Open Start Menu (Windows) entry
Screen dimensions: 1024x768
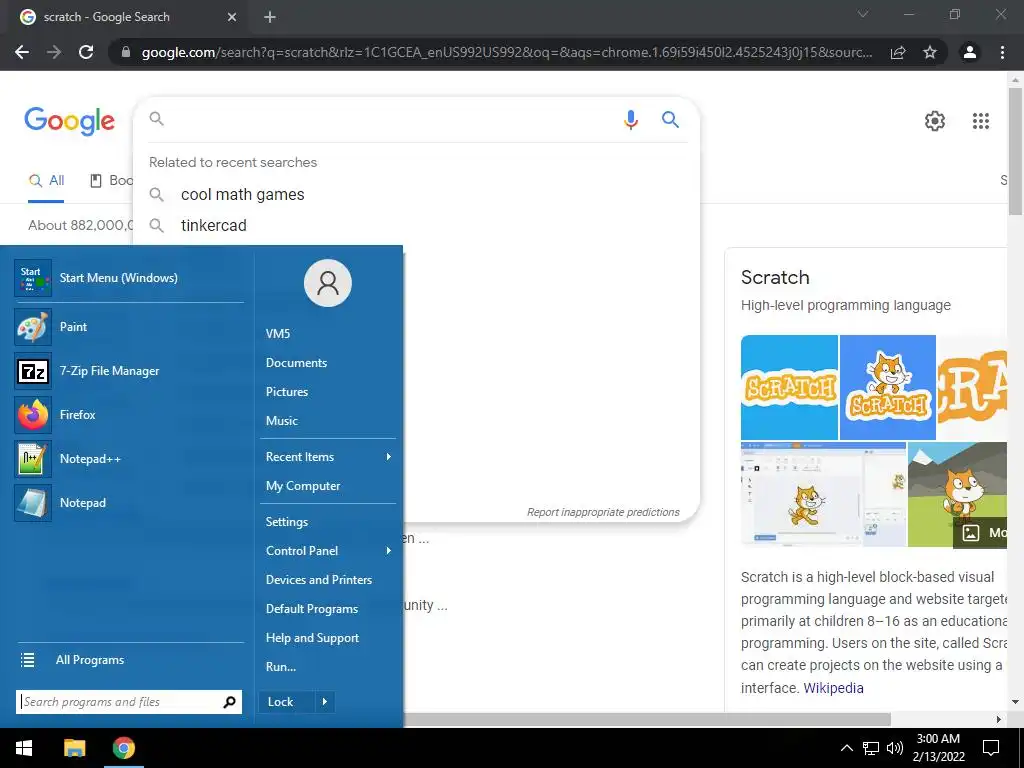[x=129, y=278]
